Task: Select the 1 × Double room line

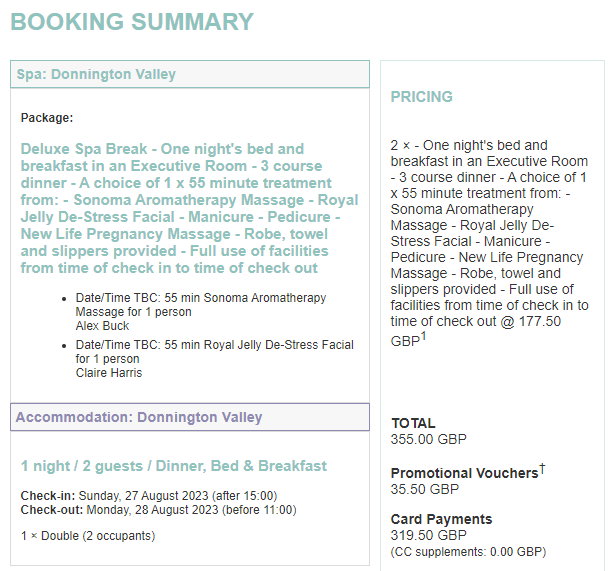Action: click(x=88, y=536)
